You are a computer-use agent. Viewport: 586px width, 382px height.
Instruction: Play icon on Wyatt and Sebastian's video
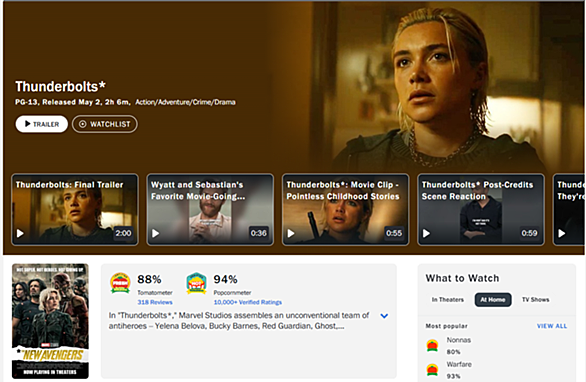[155, 233]
